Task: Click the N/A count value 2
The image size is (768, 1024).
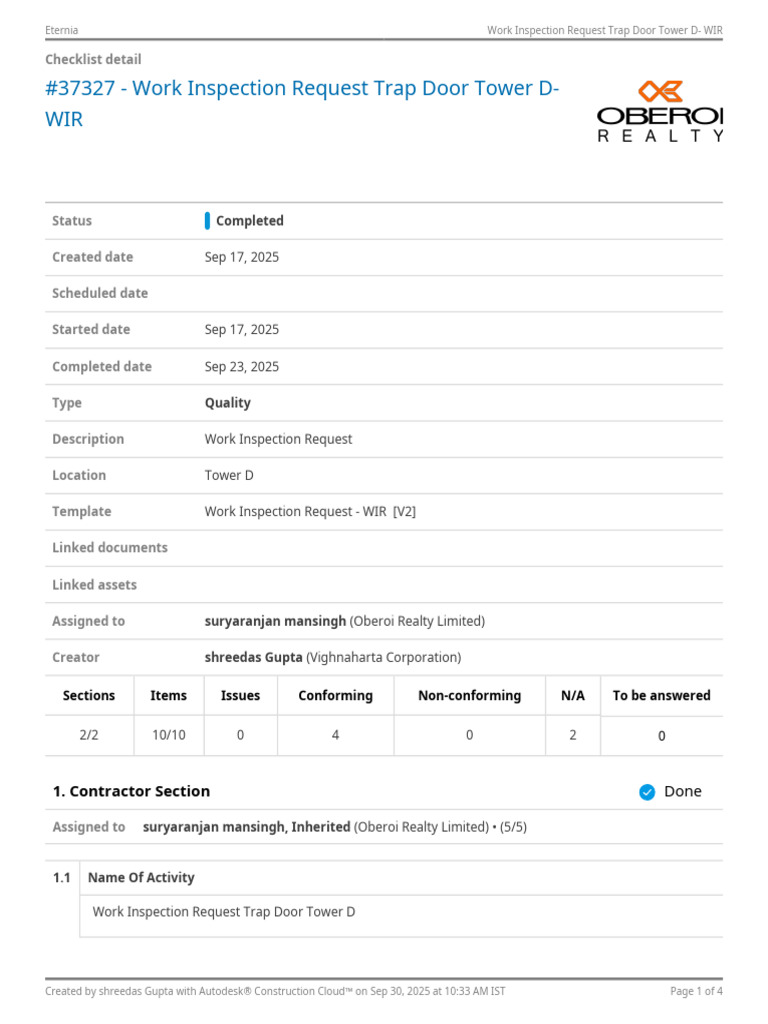Action: click(x=573, y=735)
